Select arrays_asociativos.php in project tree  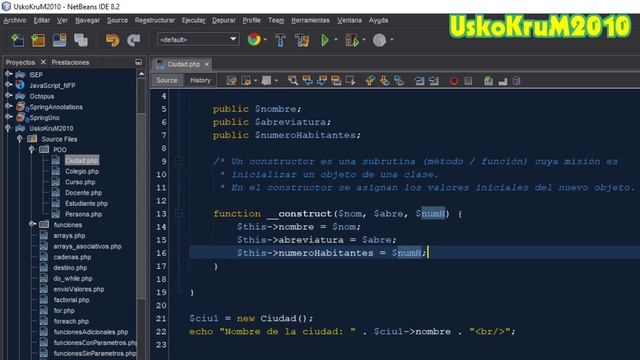tap(87, 246)
